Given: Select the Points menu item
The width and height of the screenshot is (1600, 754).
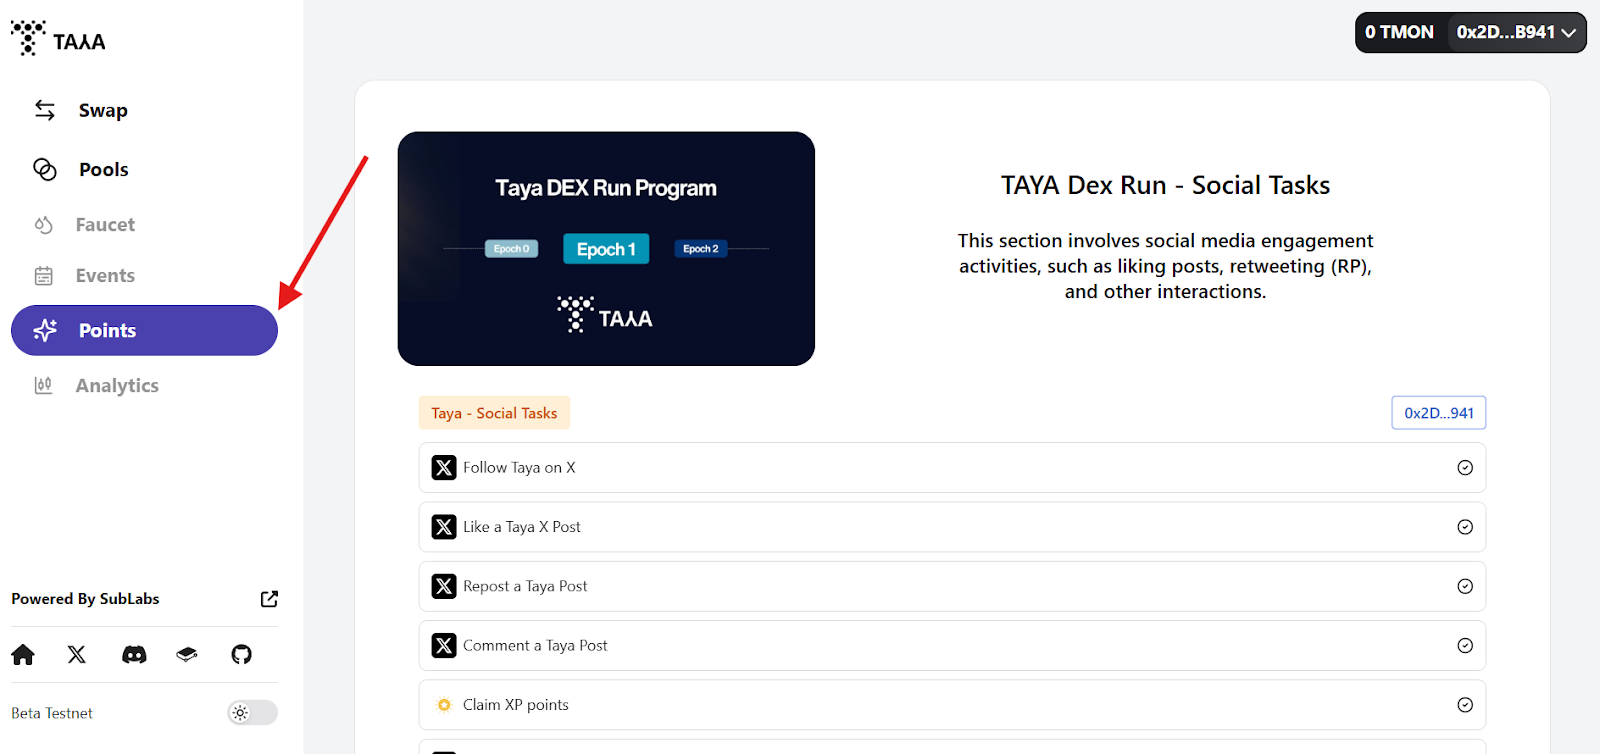Looking at the screenshot, I should [144, 330].
